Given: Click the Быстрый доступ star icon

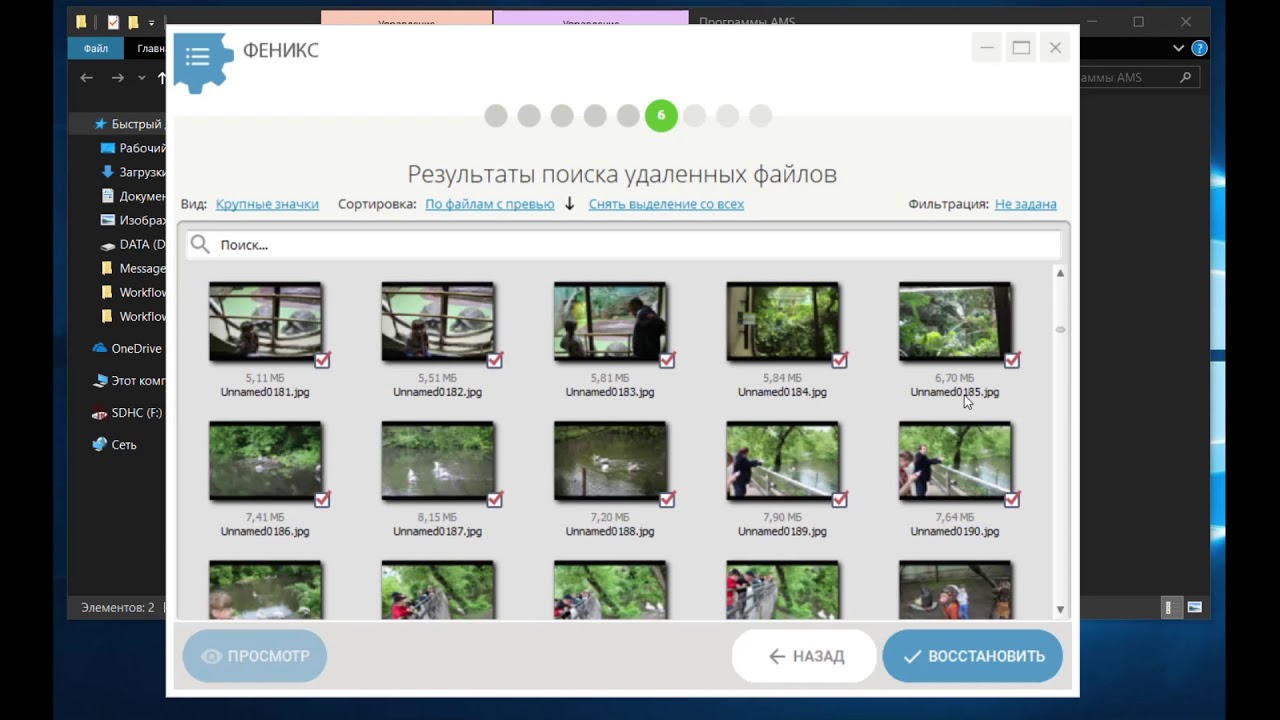Looking at the screenshot, I should click(x=100, y=124).
